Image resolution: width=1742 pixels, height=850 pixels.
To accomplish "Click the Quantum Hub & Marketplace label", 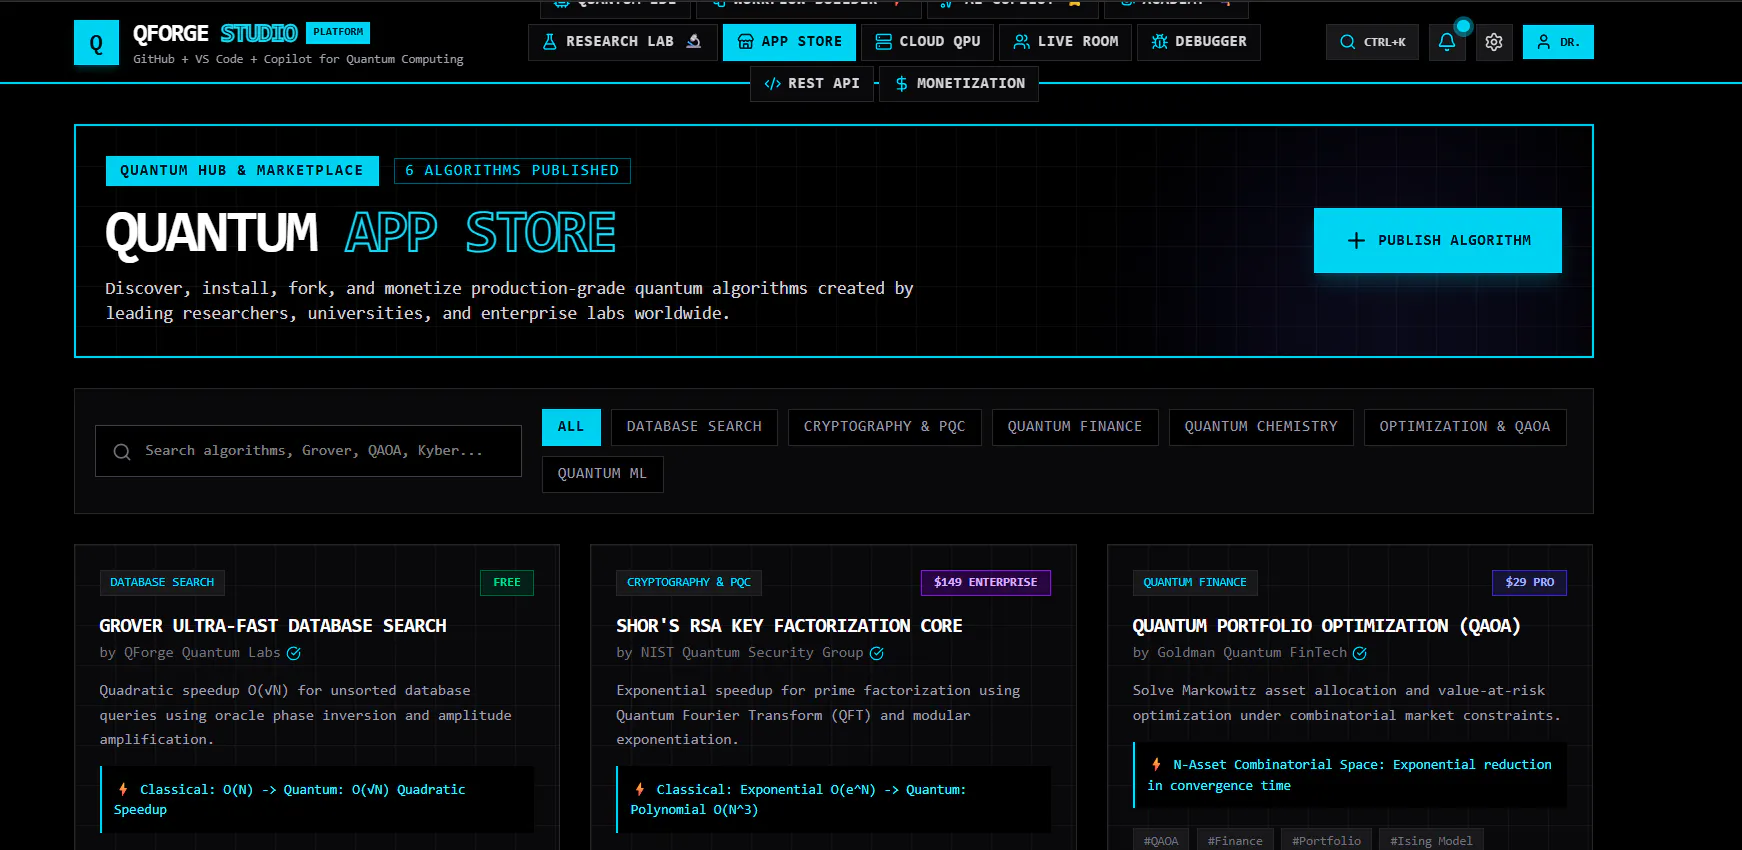I will pos(242,171).
